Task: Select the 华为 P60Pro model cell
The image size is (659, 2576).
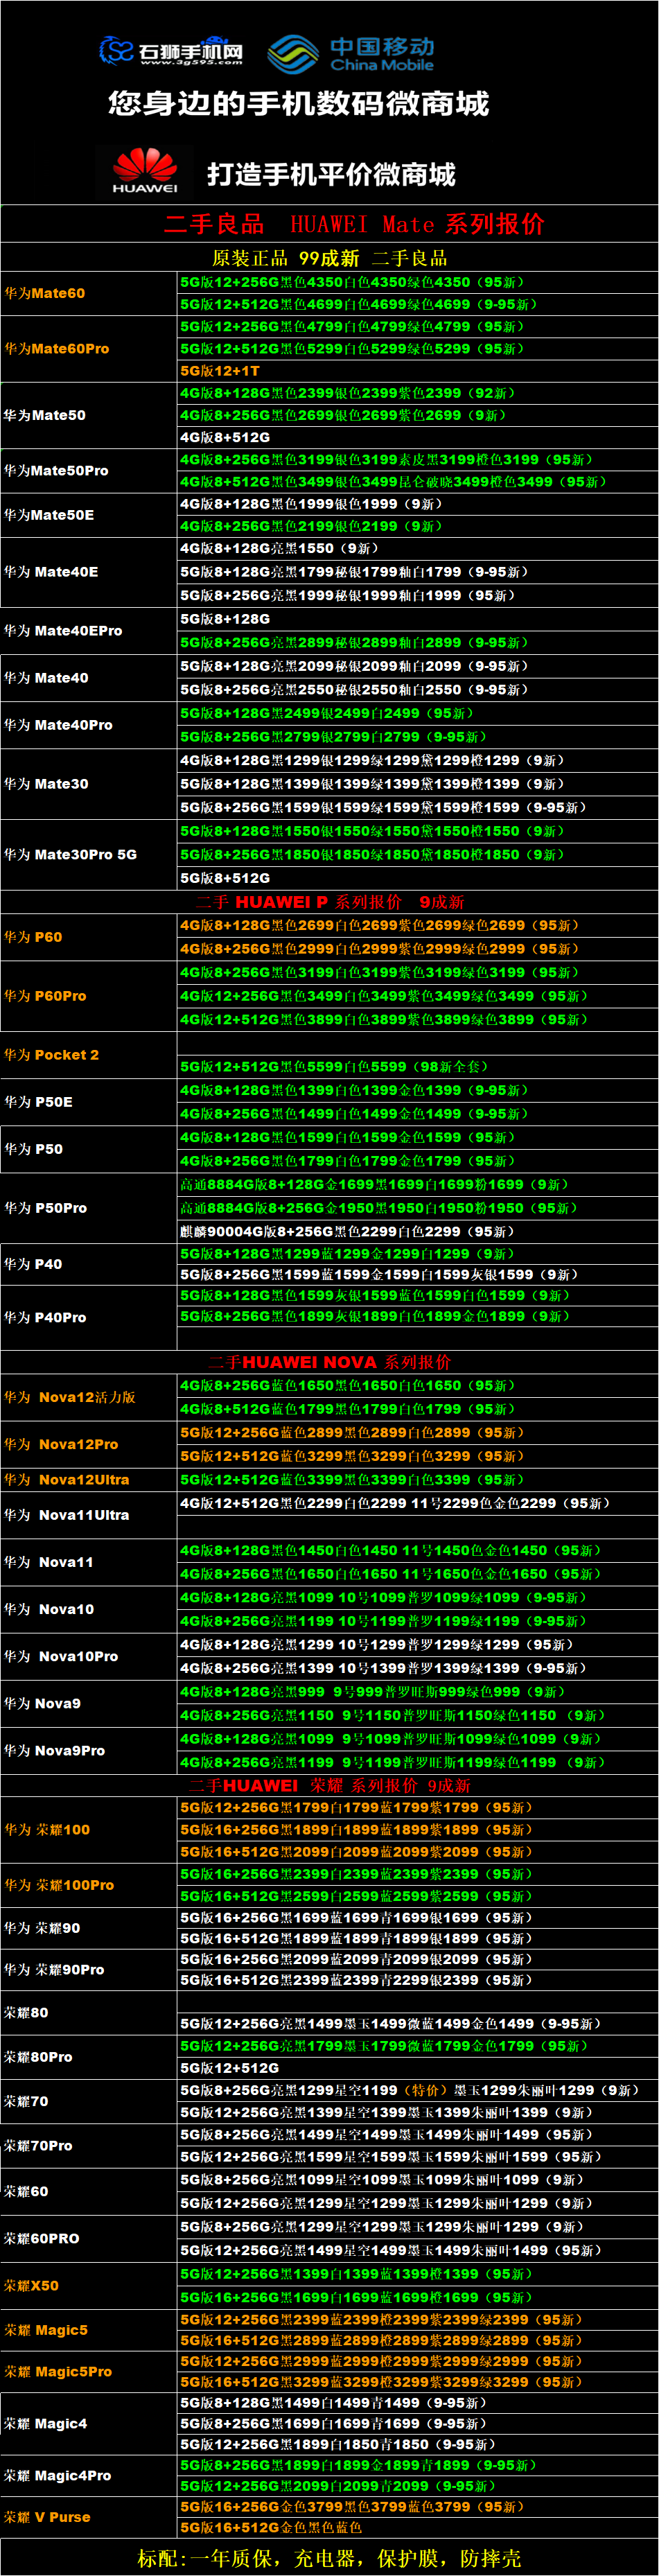Action: pos(89,996)
